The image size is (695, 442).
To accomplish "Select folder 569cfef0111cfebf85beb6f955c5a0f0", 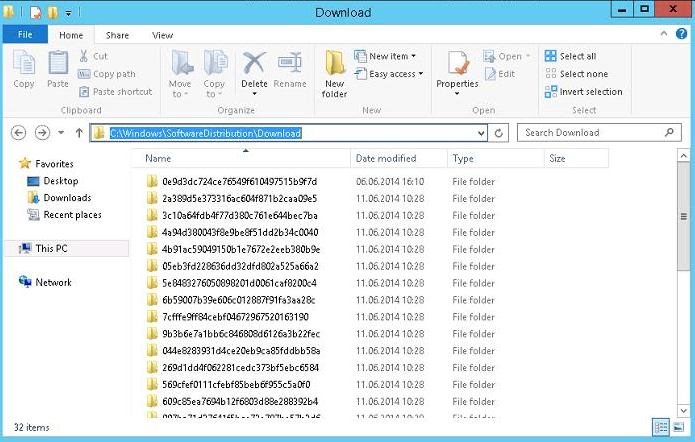I will pyautogui.click(x=228, y=384).
